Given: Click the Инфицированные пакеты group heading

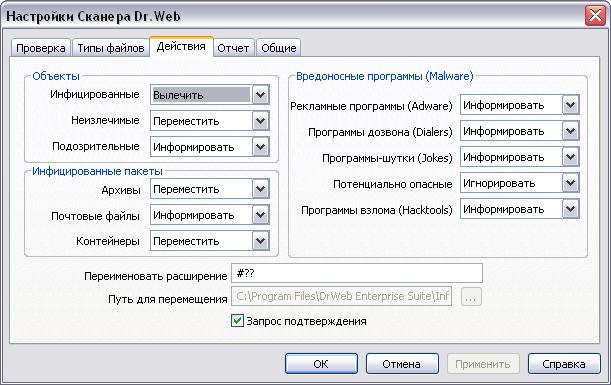Looking at the screenshot, I should click(97, 171).
